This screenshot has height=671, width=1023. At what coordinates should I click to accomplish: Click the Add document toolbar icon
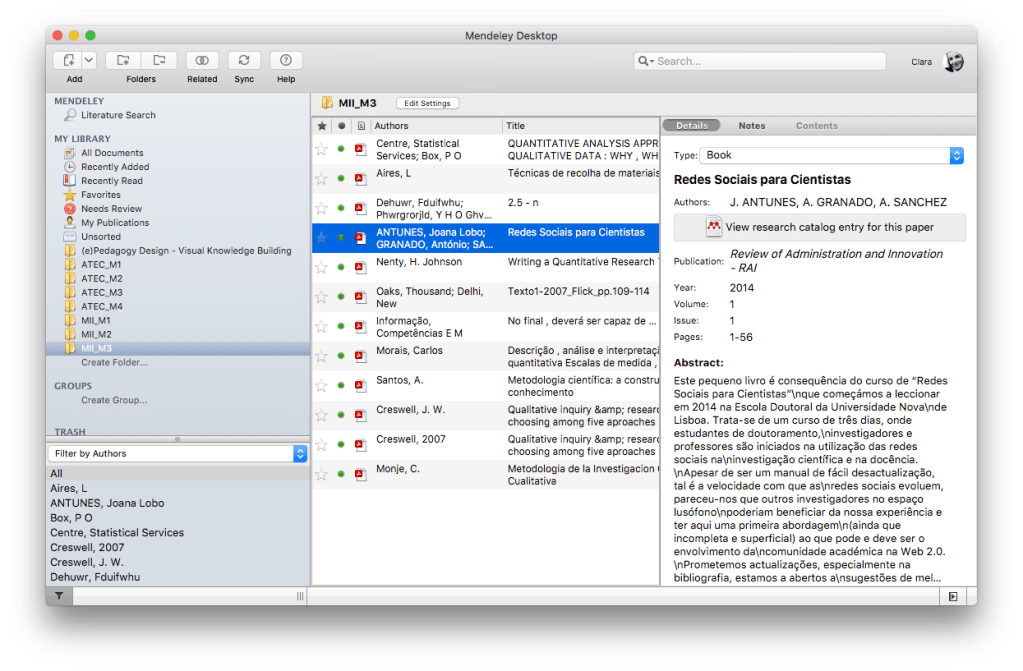coord(68,61)
